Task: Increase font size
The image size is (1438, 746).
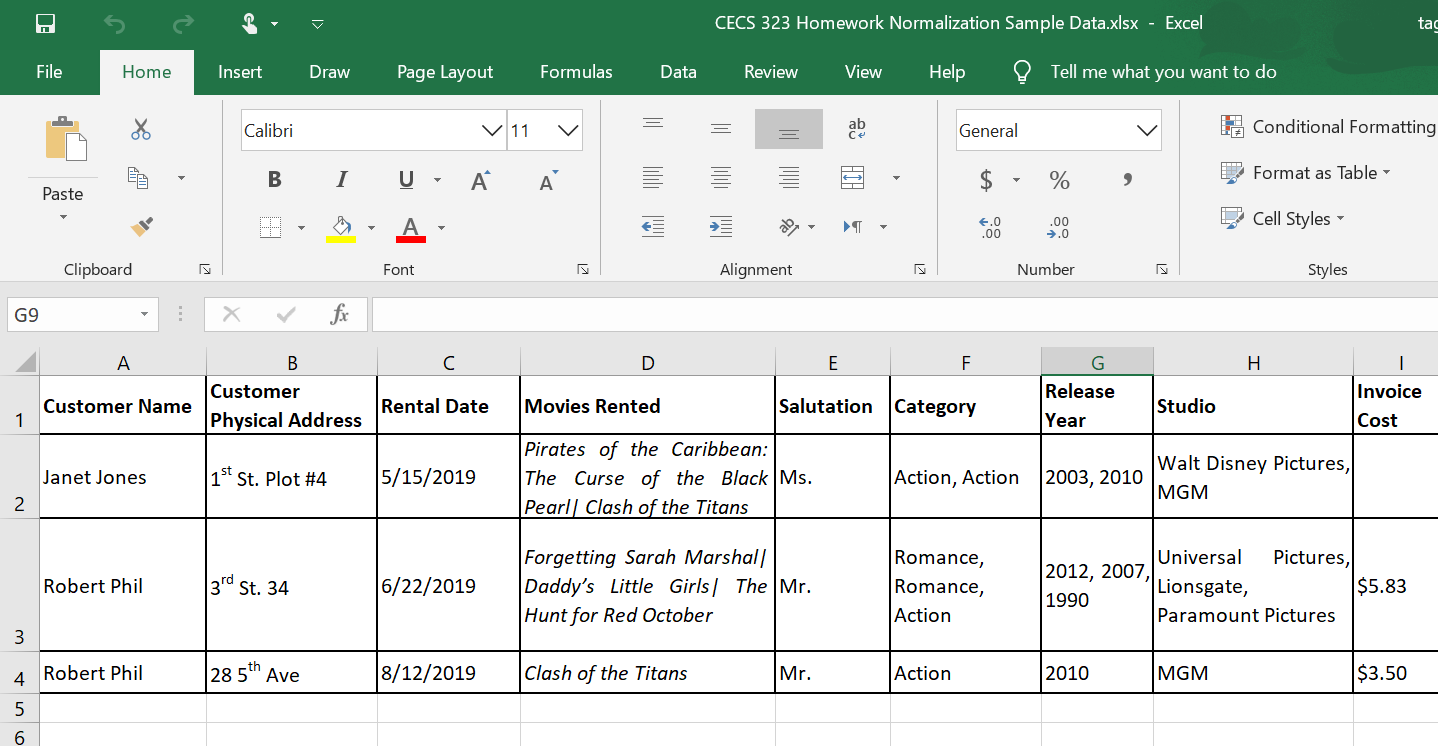Action: 481,180
